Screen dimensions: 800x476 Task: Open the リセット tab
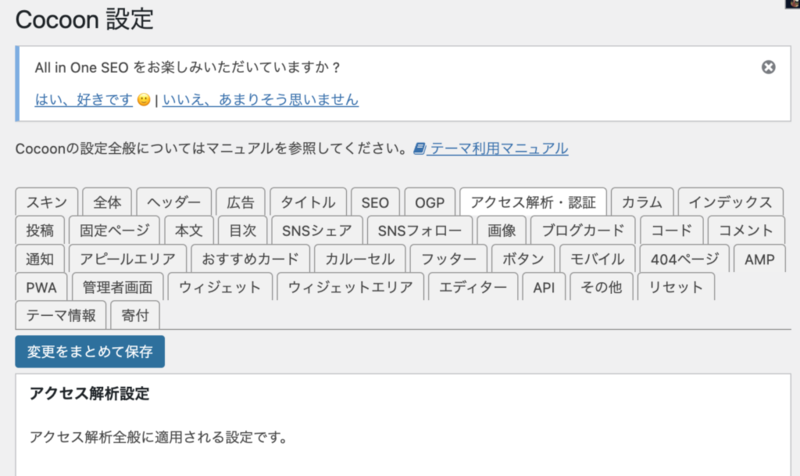pyautogui.click(x=676, y=287)
